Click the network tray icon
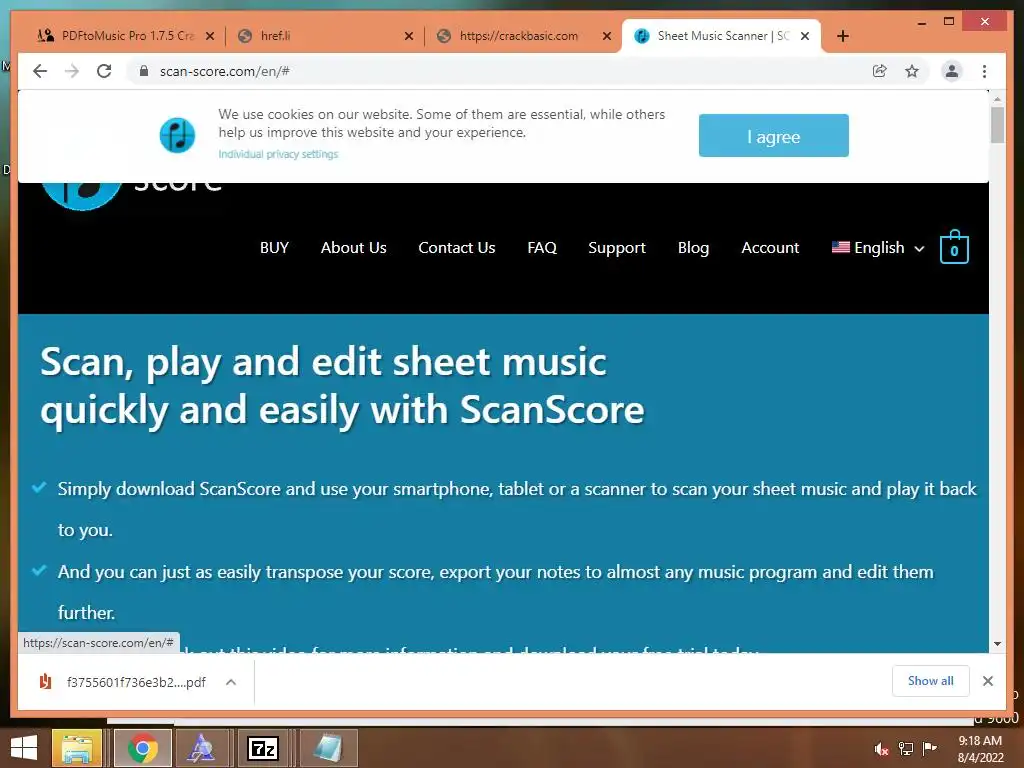The width and height of the screenshot is (1024, 768). pyautogui.click(x=906, y=749)
